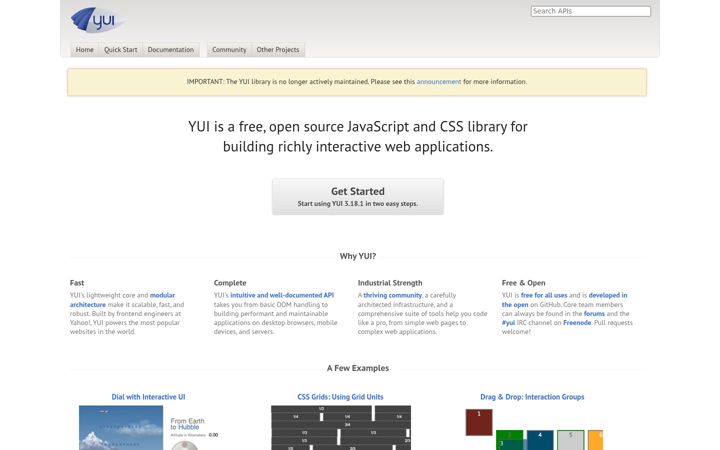The width and height of the screenshot is (720, 450).
Task: Select the gray square numbered 5
Action: 570,440
